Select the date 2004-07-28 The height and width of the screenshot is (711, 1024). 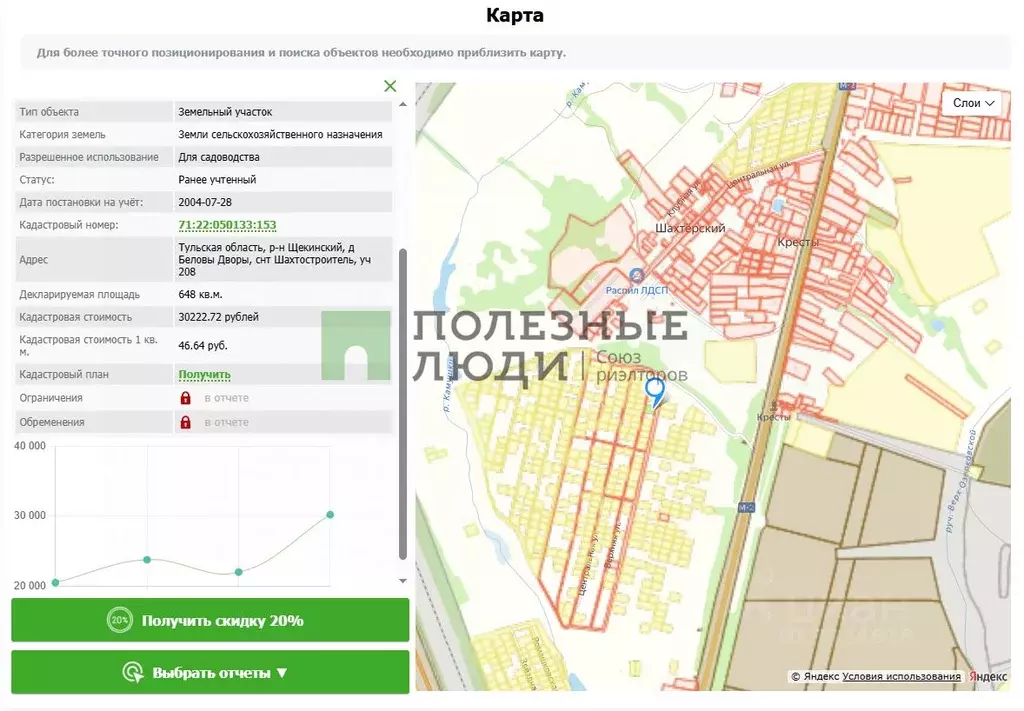205,202
